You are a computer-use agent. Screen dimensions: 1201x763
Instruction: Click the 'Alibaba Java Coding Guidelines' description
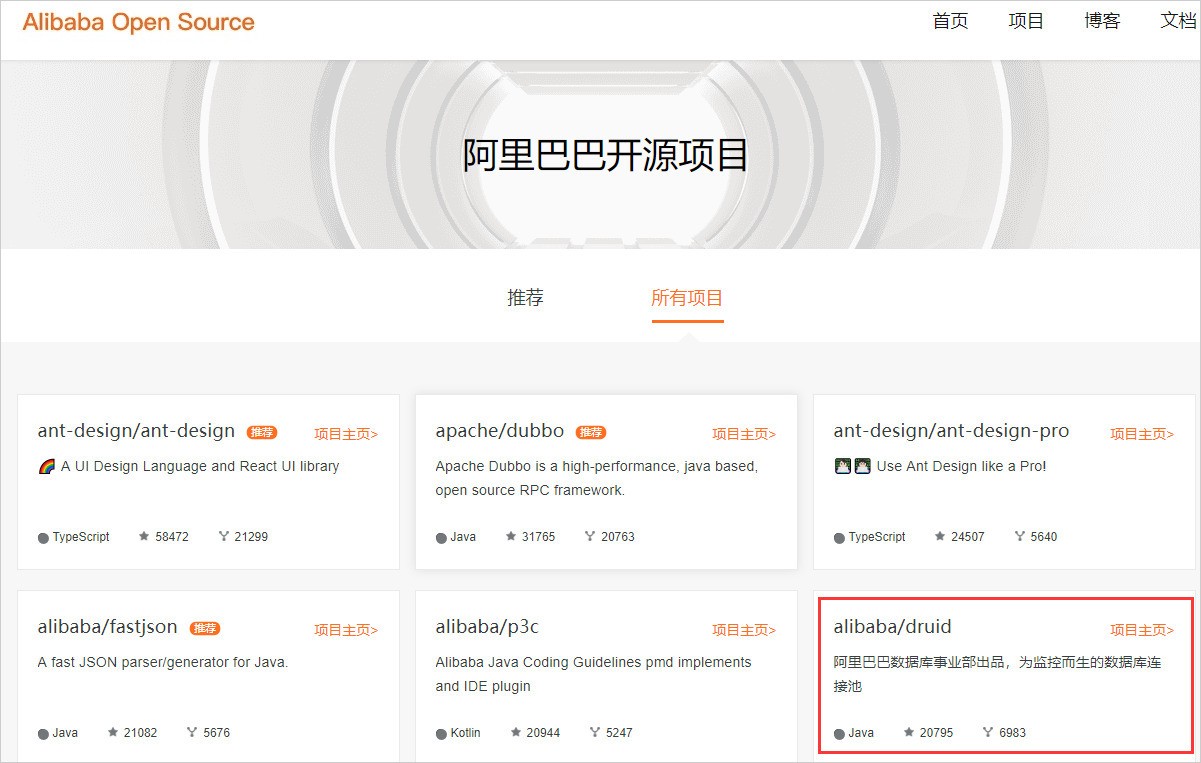pos(593,674)
